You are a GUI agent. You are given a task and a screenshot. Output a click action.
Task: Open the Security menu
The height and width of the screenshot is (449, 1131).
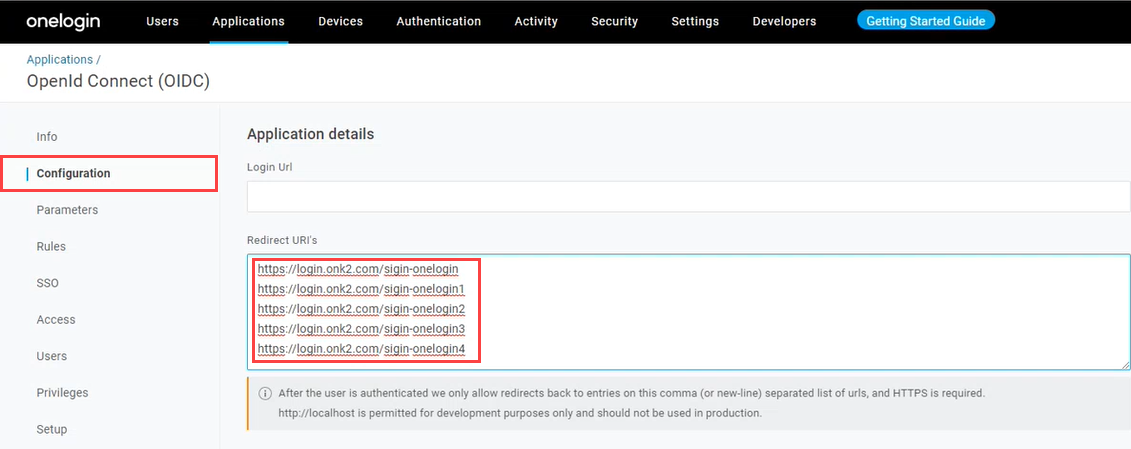(x=615, y=21)
